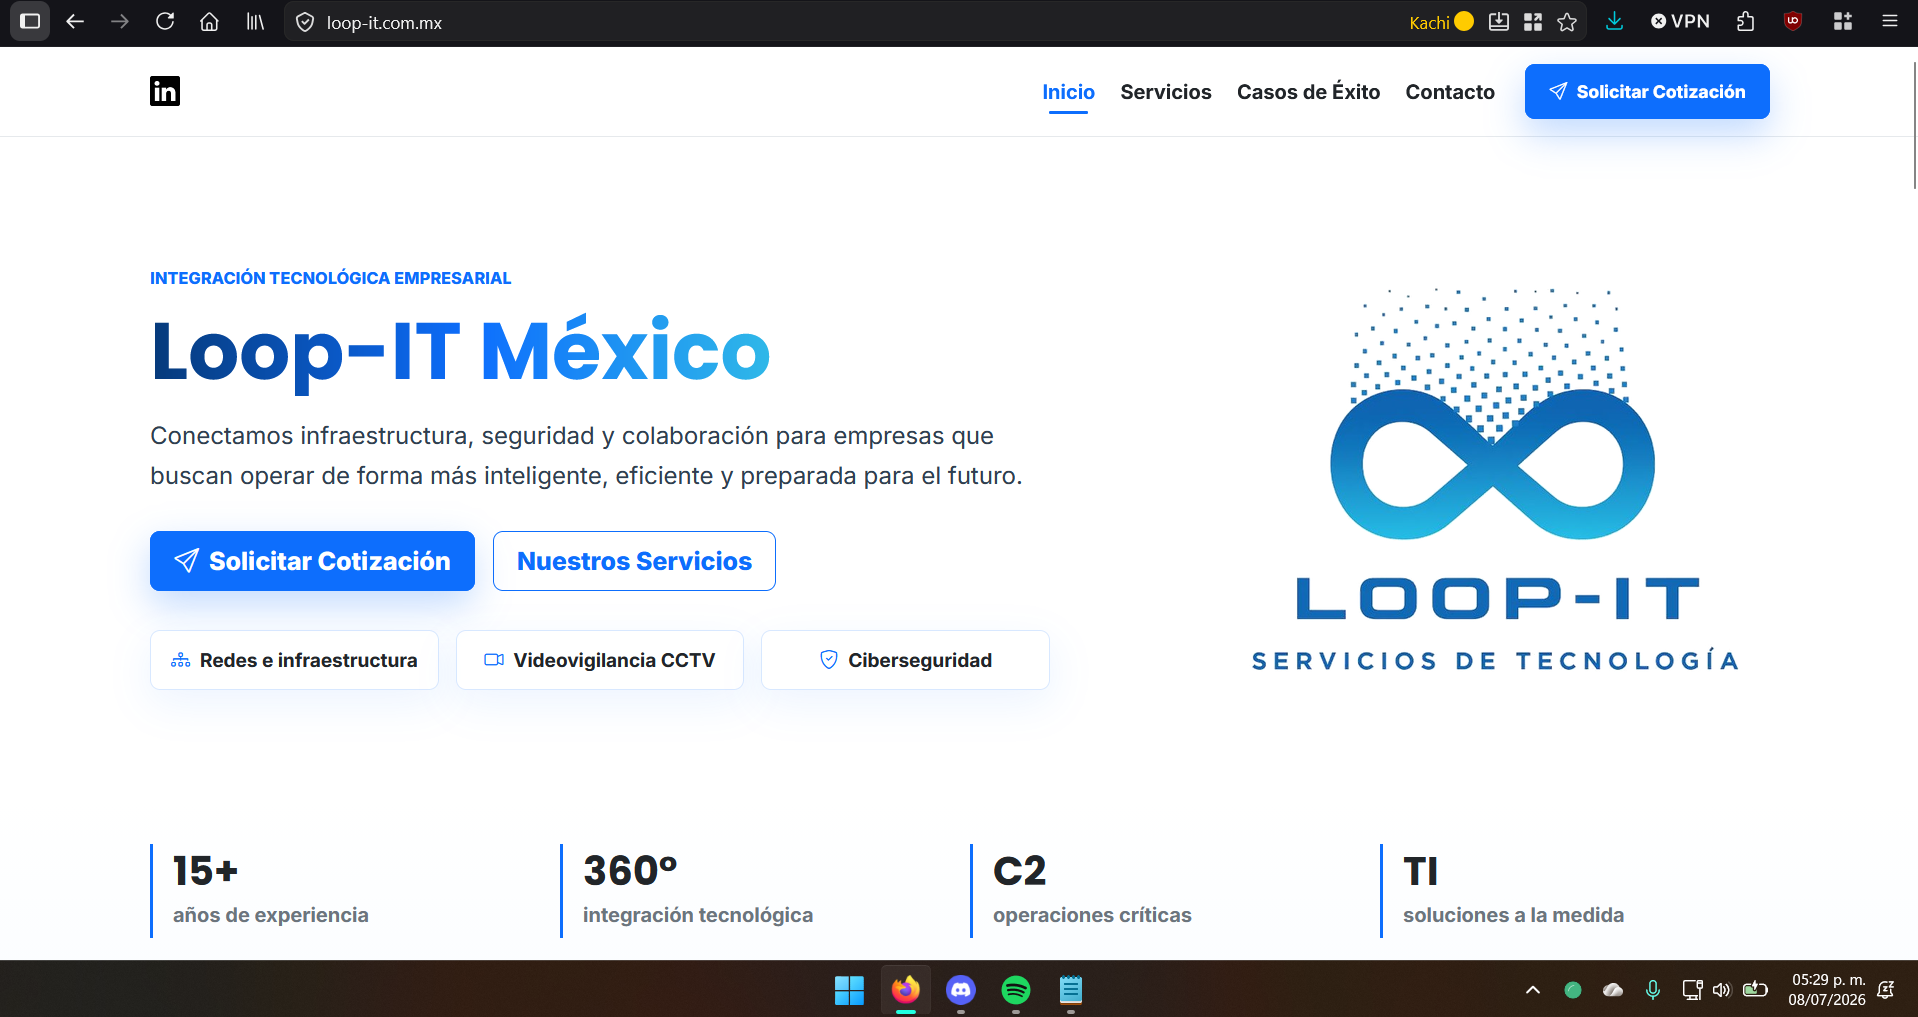Click the hero Solicitar Cotización button
The image size is (1918, 1017).
pos(312,561)
